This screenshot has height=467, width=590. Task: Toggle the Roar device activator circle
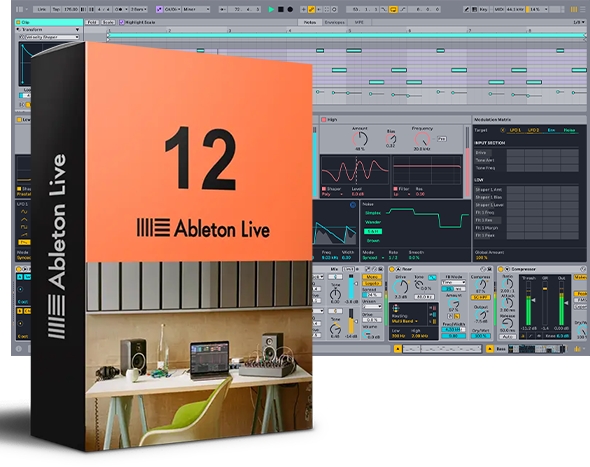click(392, 269)
